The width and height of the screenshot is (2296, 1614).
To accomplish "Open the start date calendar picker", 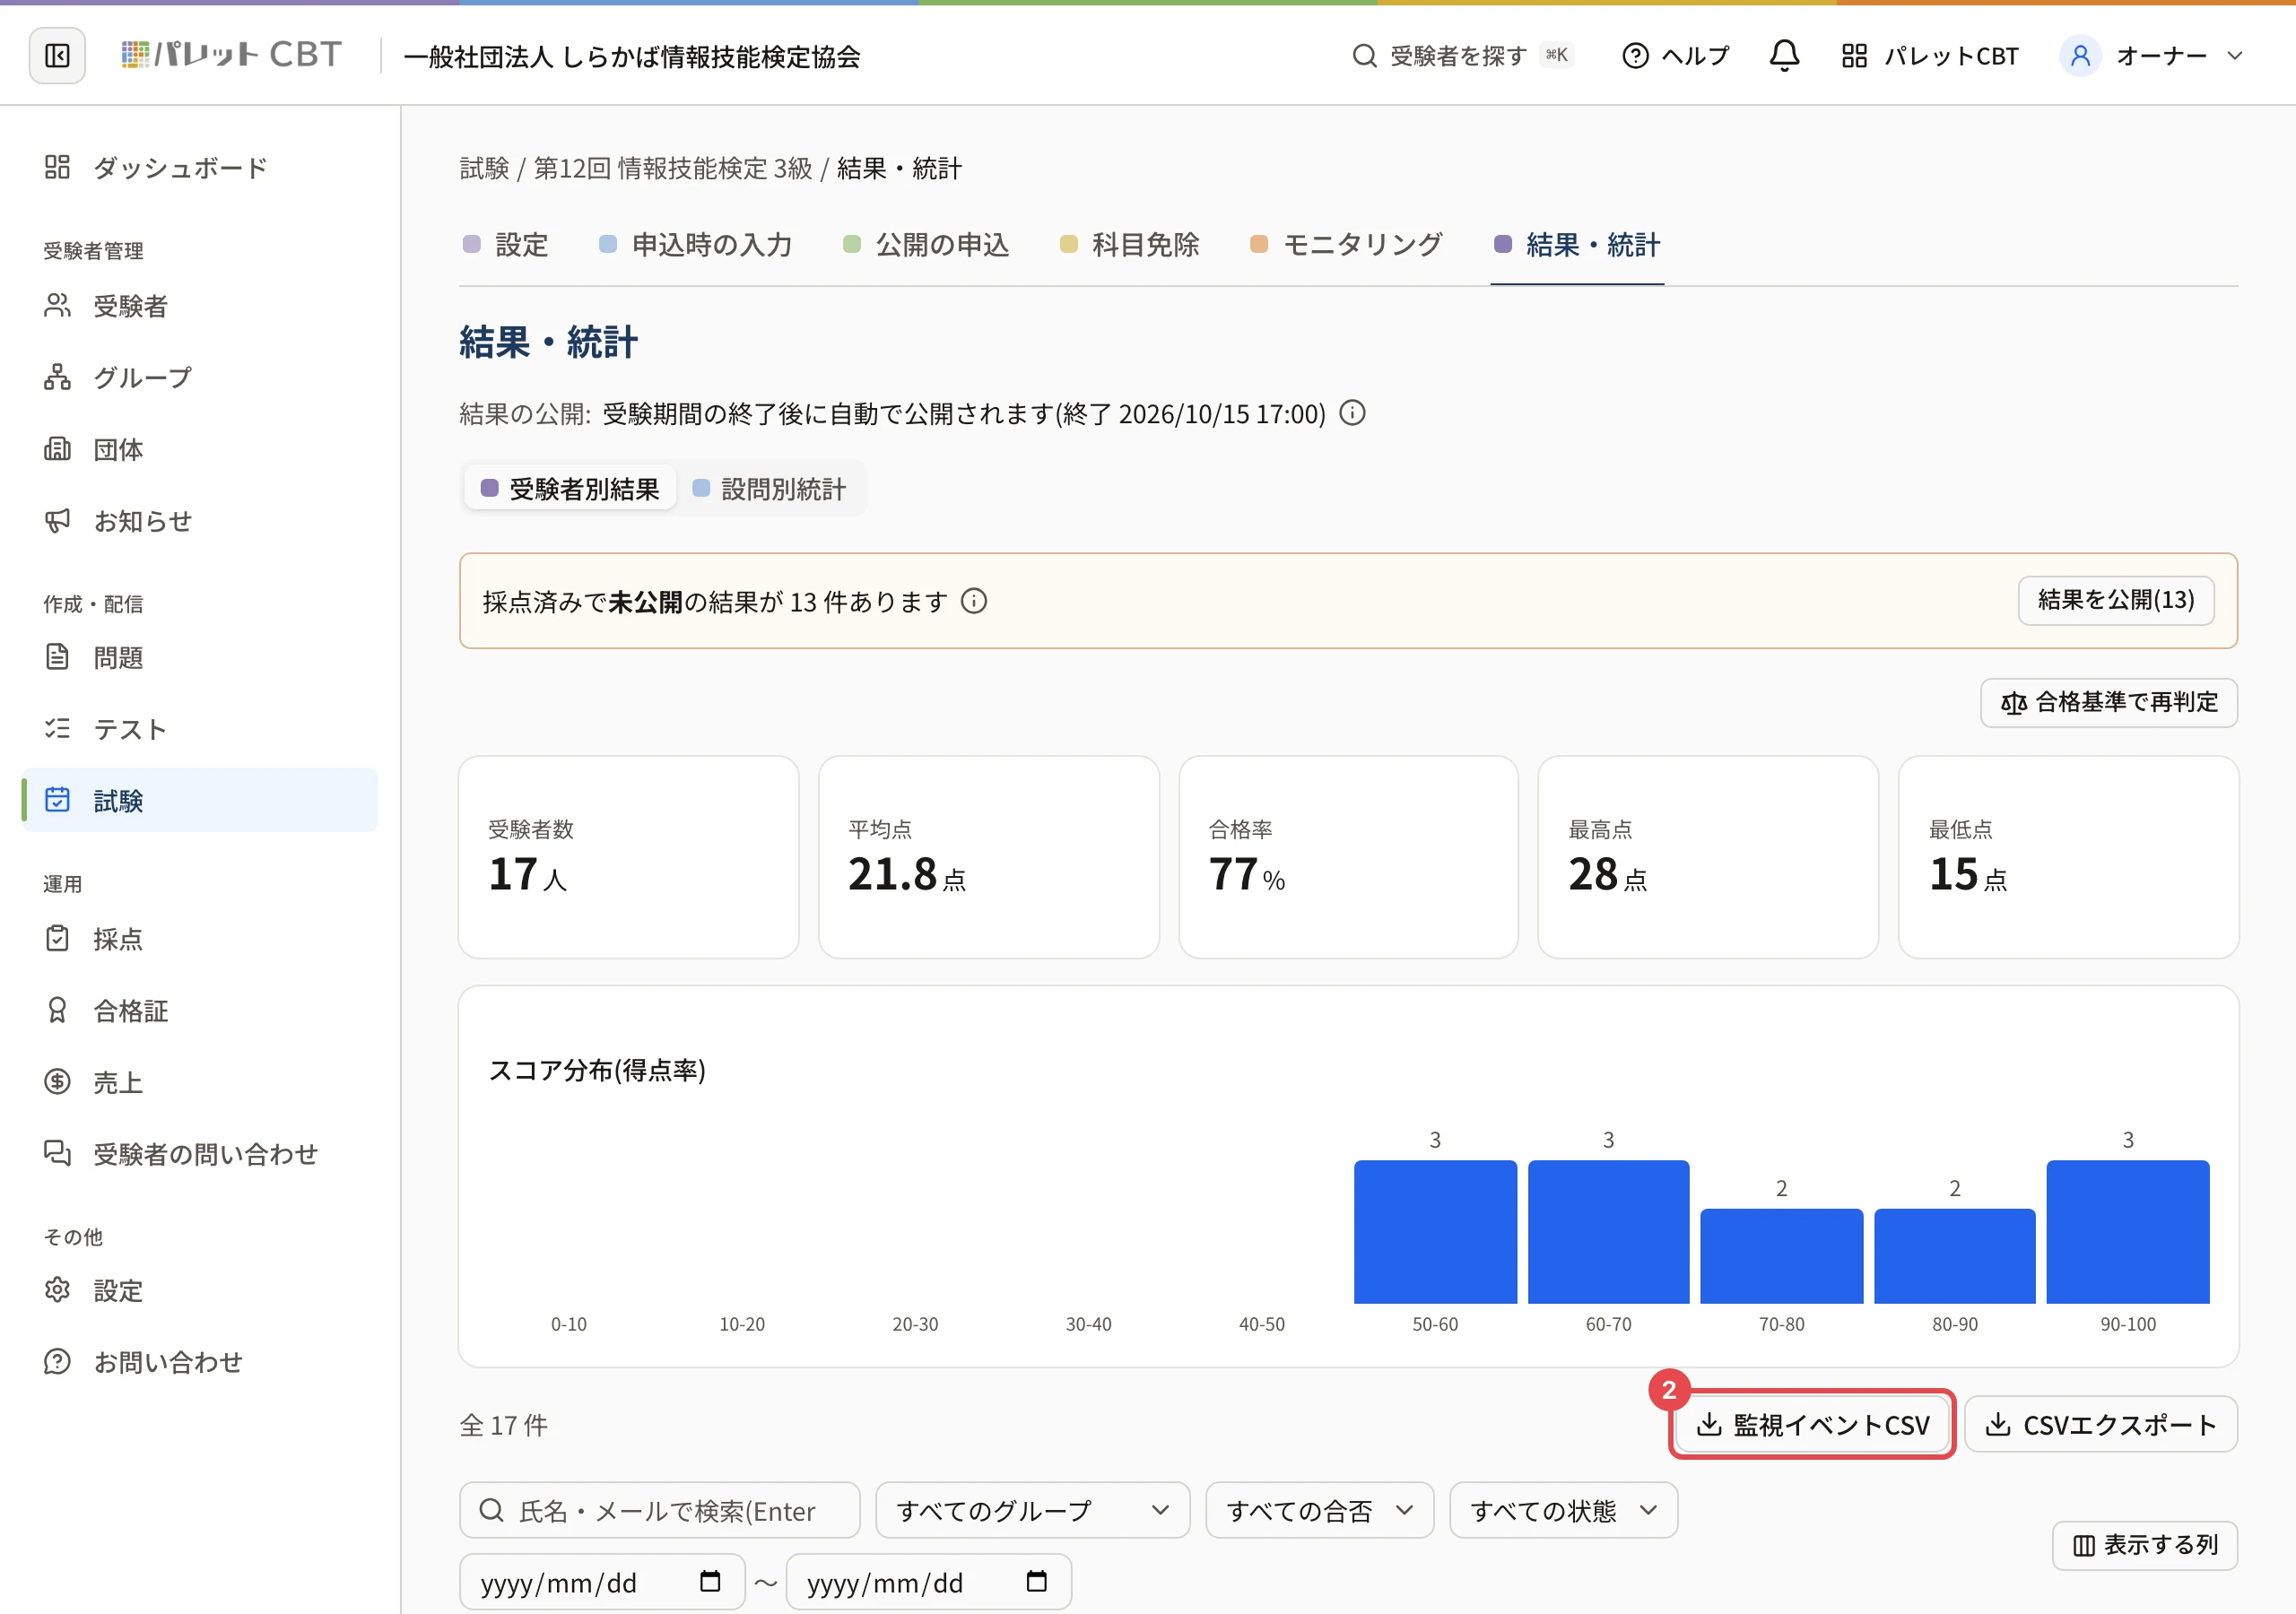I will tap(710, 1582).
